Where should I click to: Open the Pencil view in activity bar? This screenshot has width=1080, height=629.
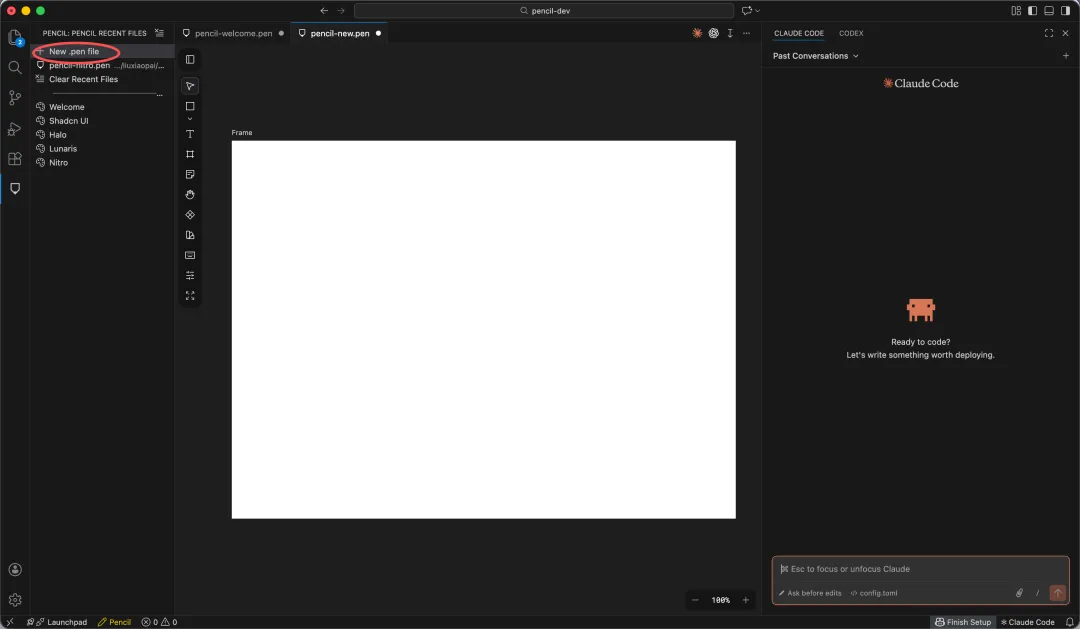tap(14, 189)
